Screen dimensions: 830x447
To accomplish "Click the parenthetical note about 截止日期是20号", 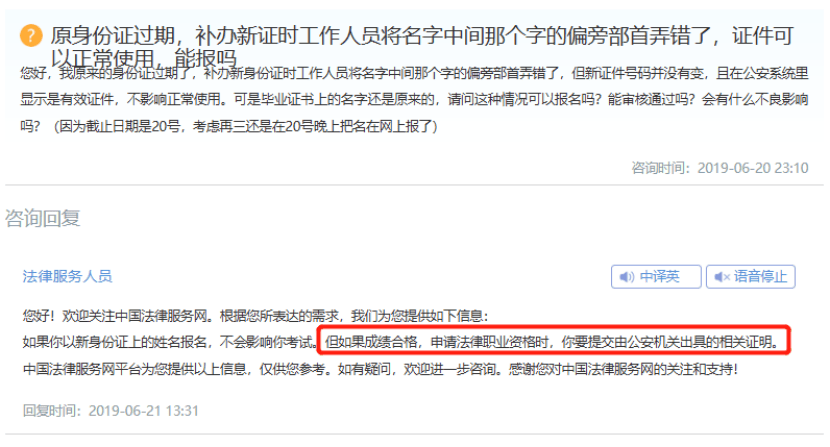I will pyautogui.click(x=245, y=126).
